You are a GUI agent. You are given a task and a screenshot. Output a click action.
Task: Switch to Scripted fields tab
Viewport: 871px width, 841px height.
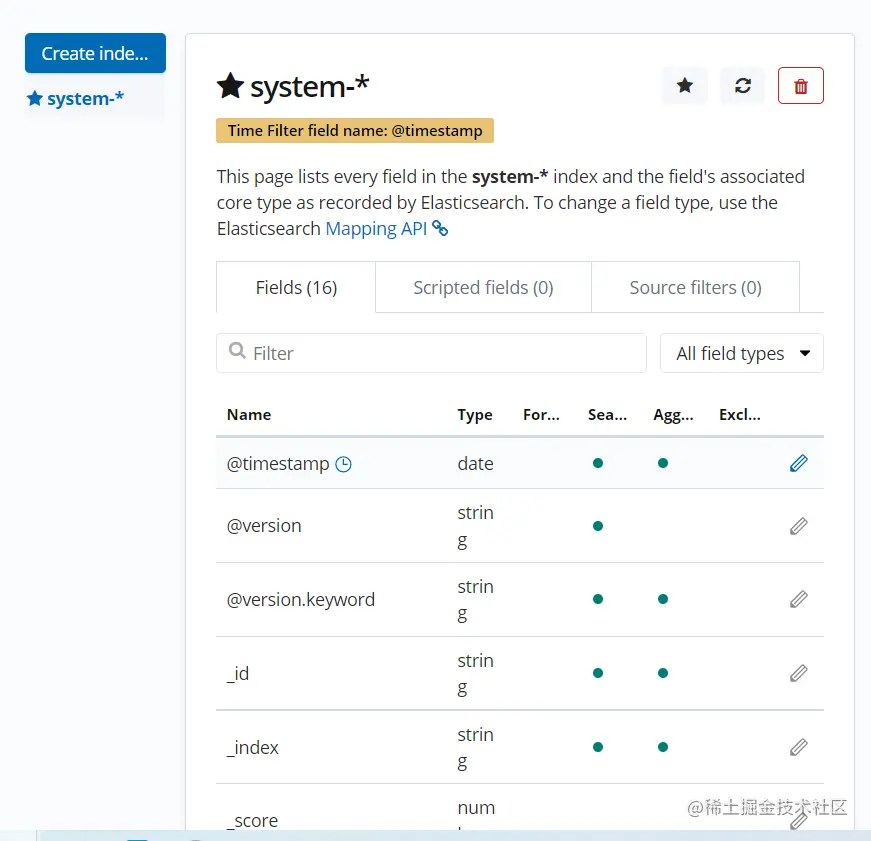[x=483, y=288]
